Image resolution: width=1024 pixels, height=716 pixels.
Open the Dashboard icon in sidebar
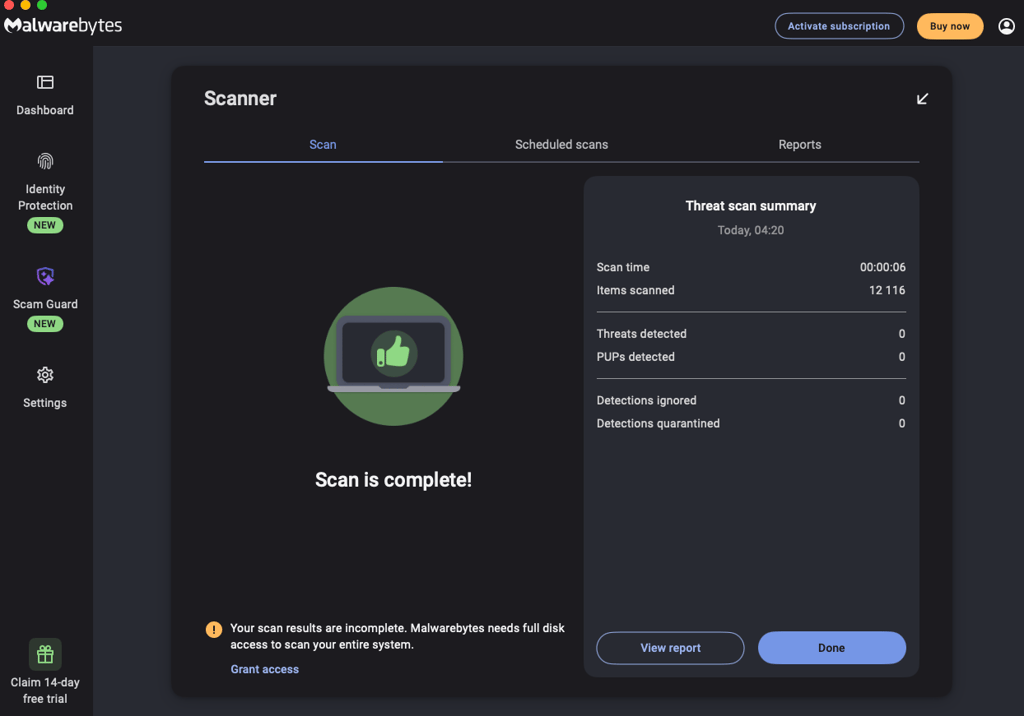pyautogui.click(x=45, y=82)
